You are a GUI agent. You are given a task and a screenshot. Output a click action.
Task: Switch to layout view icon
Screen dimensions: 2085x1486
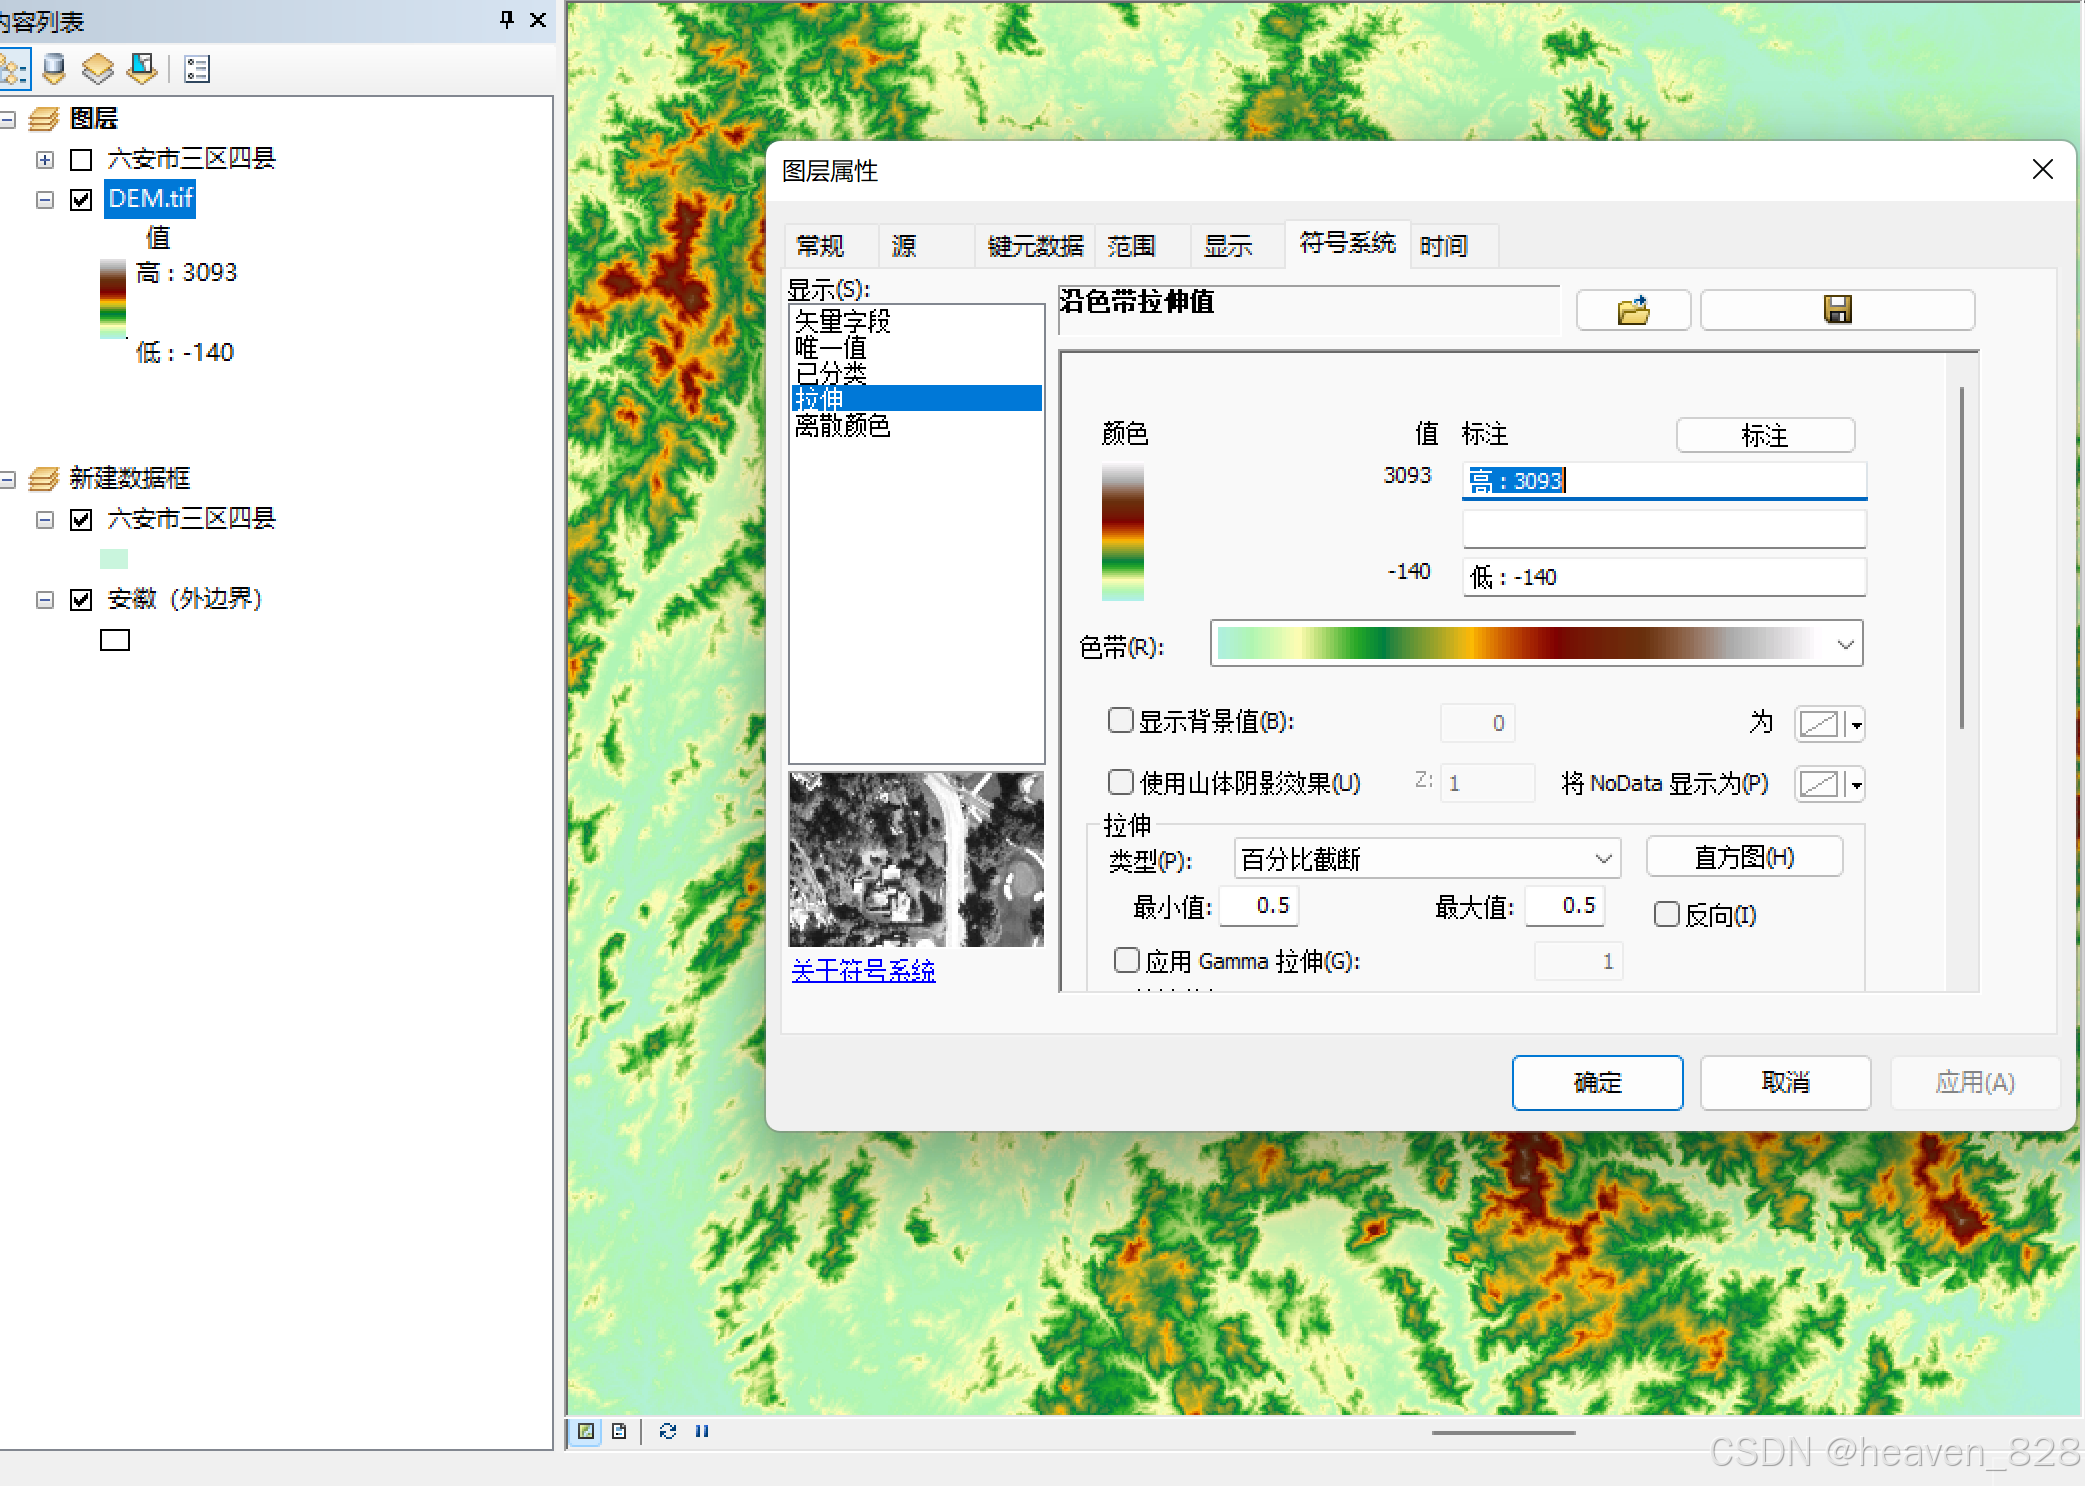pos(619,1431)
